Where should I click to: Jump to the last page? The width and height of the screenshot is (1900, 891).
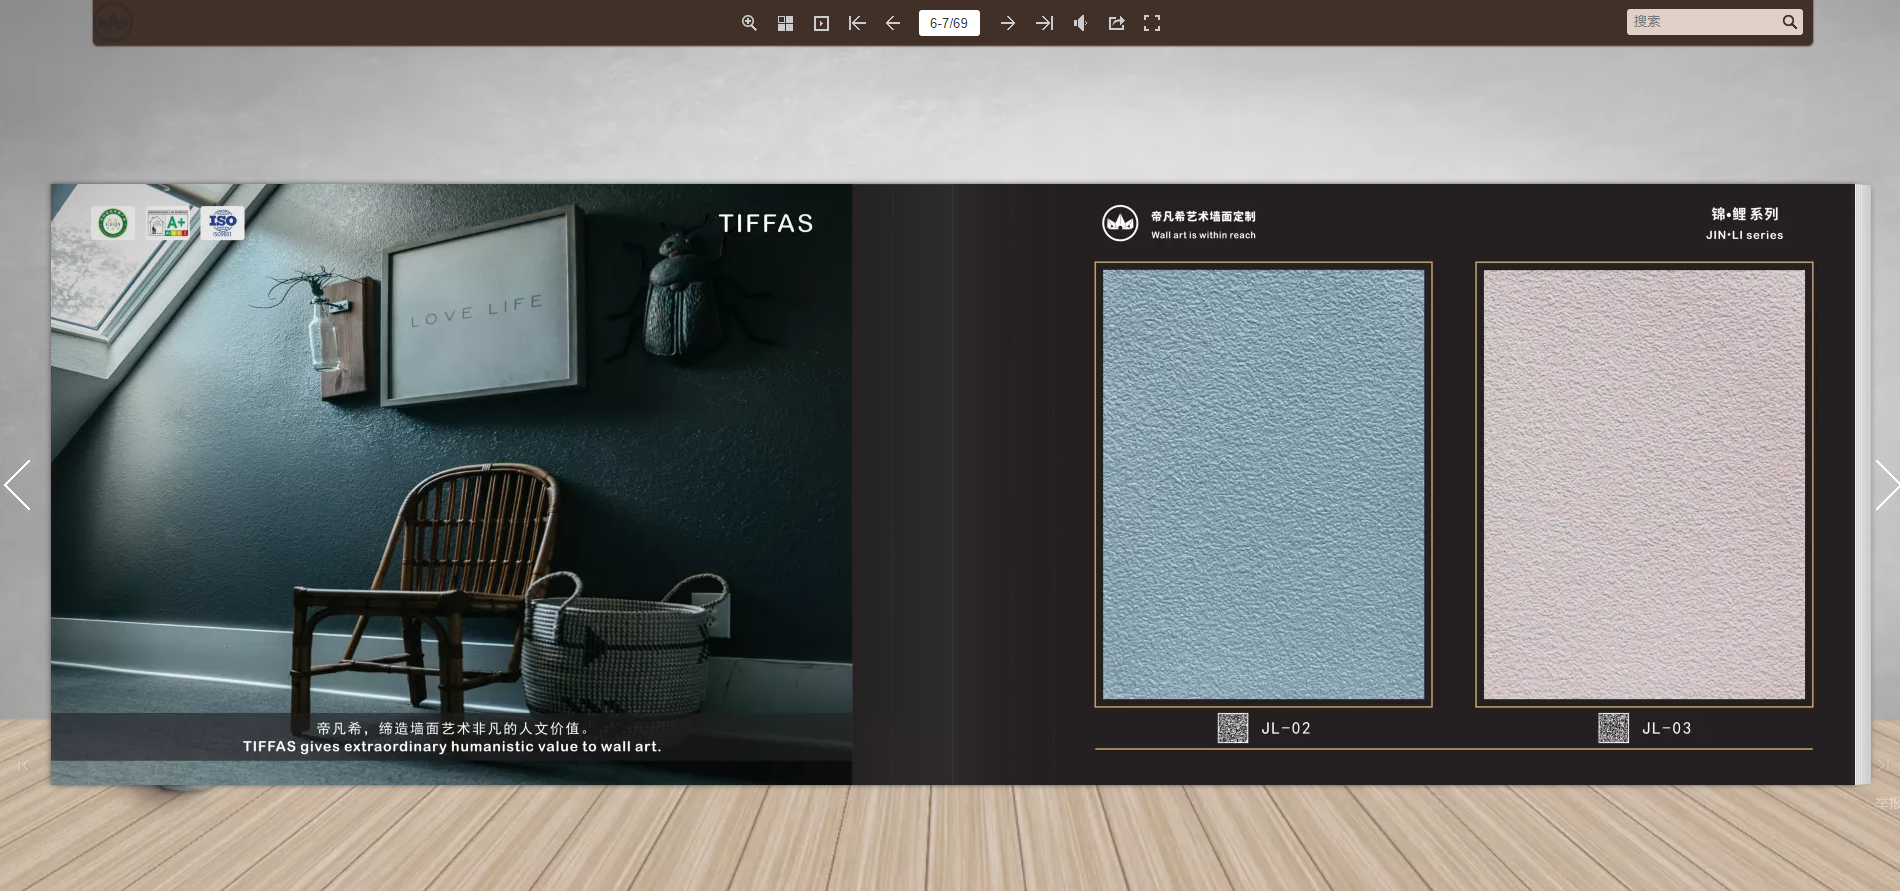tap(1044, 23)
